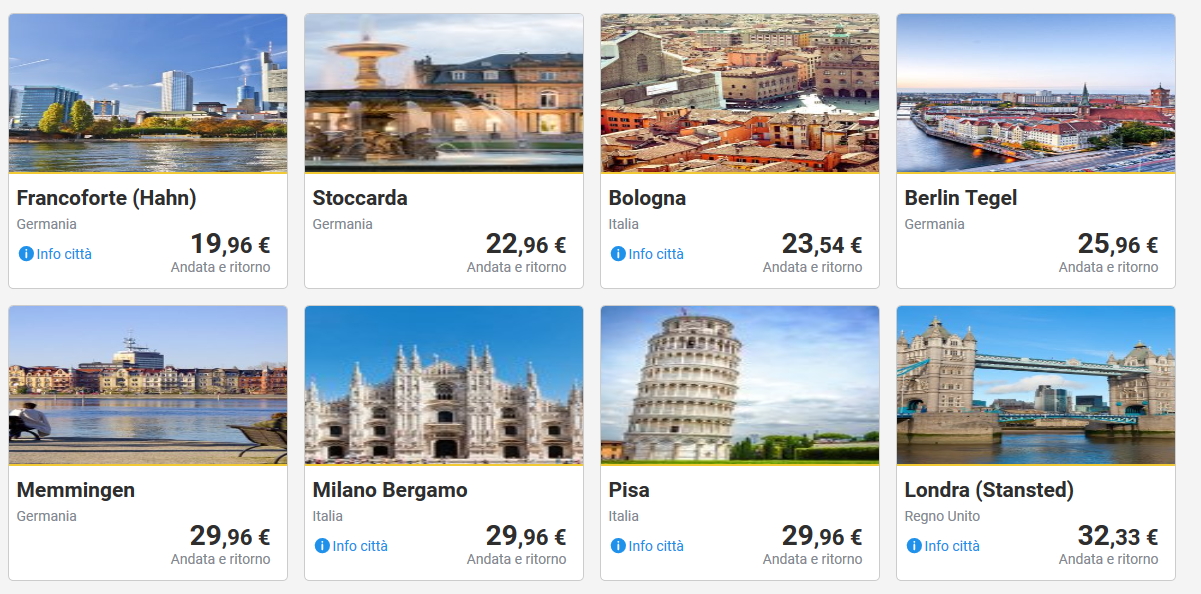This screenshot has height=594, width=1201.
Task: Open the Milano Bergamo cathedral image
Action: pos(444,385)
